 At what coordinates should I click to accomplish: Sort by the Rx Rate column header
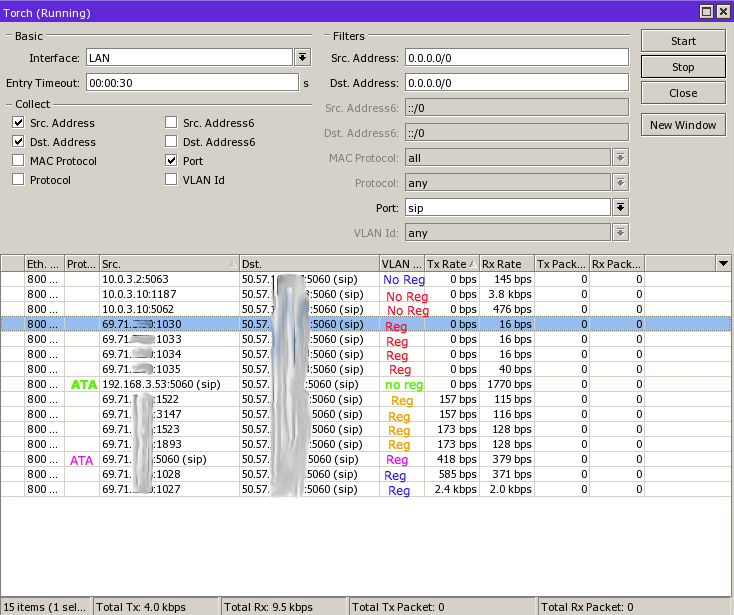[x=506, y=264]
